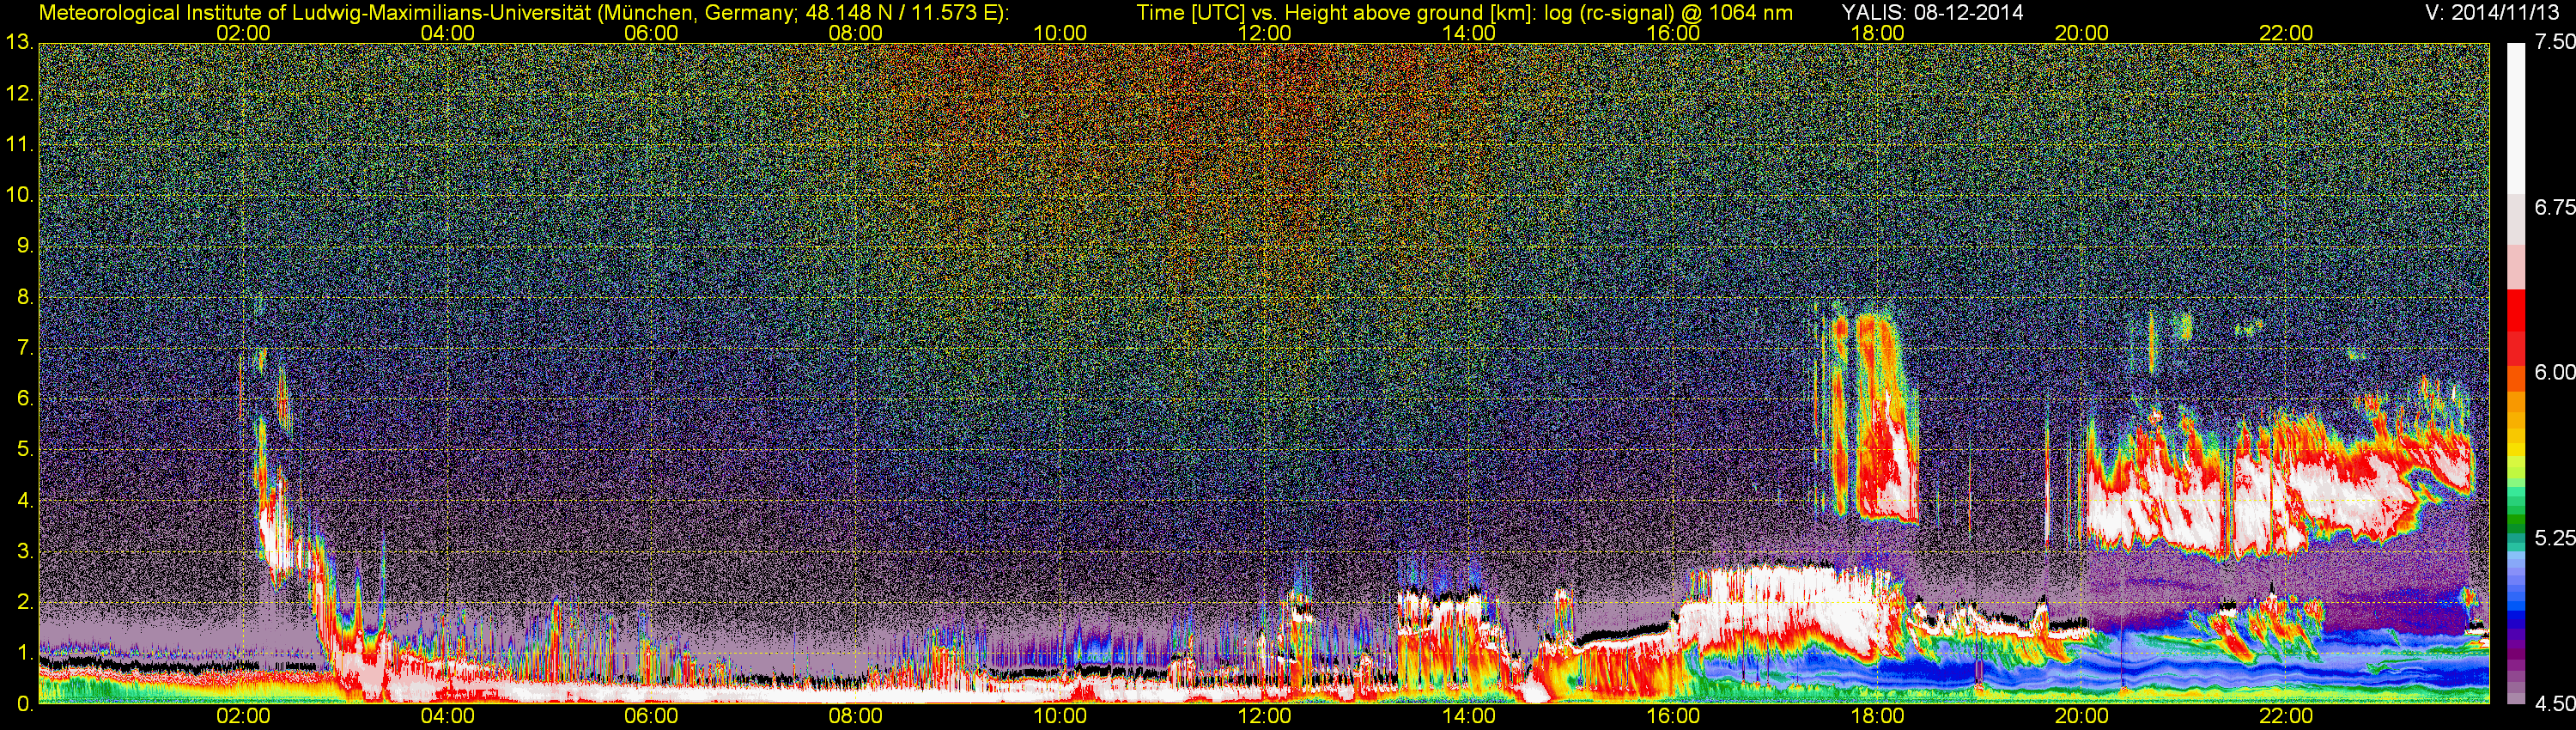
Task: Select the 18:00 tick on the top time axis
Action: (1877, 33)
